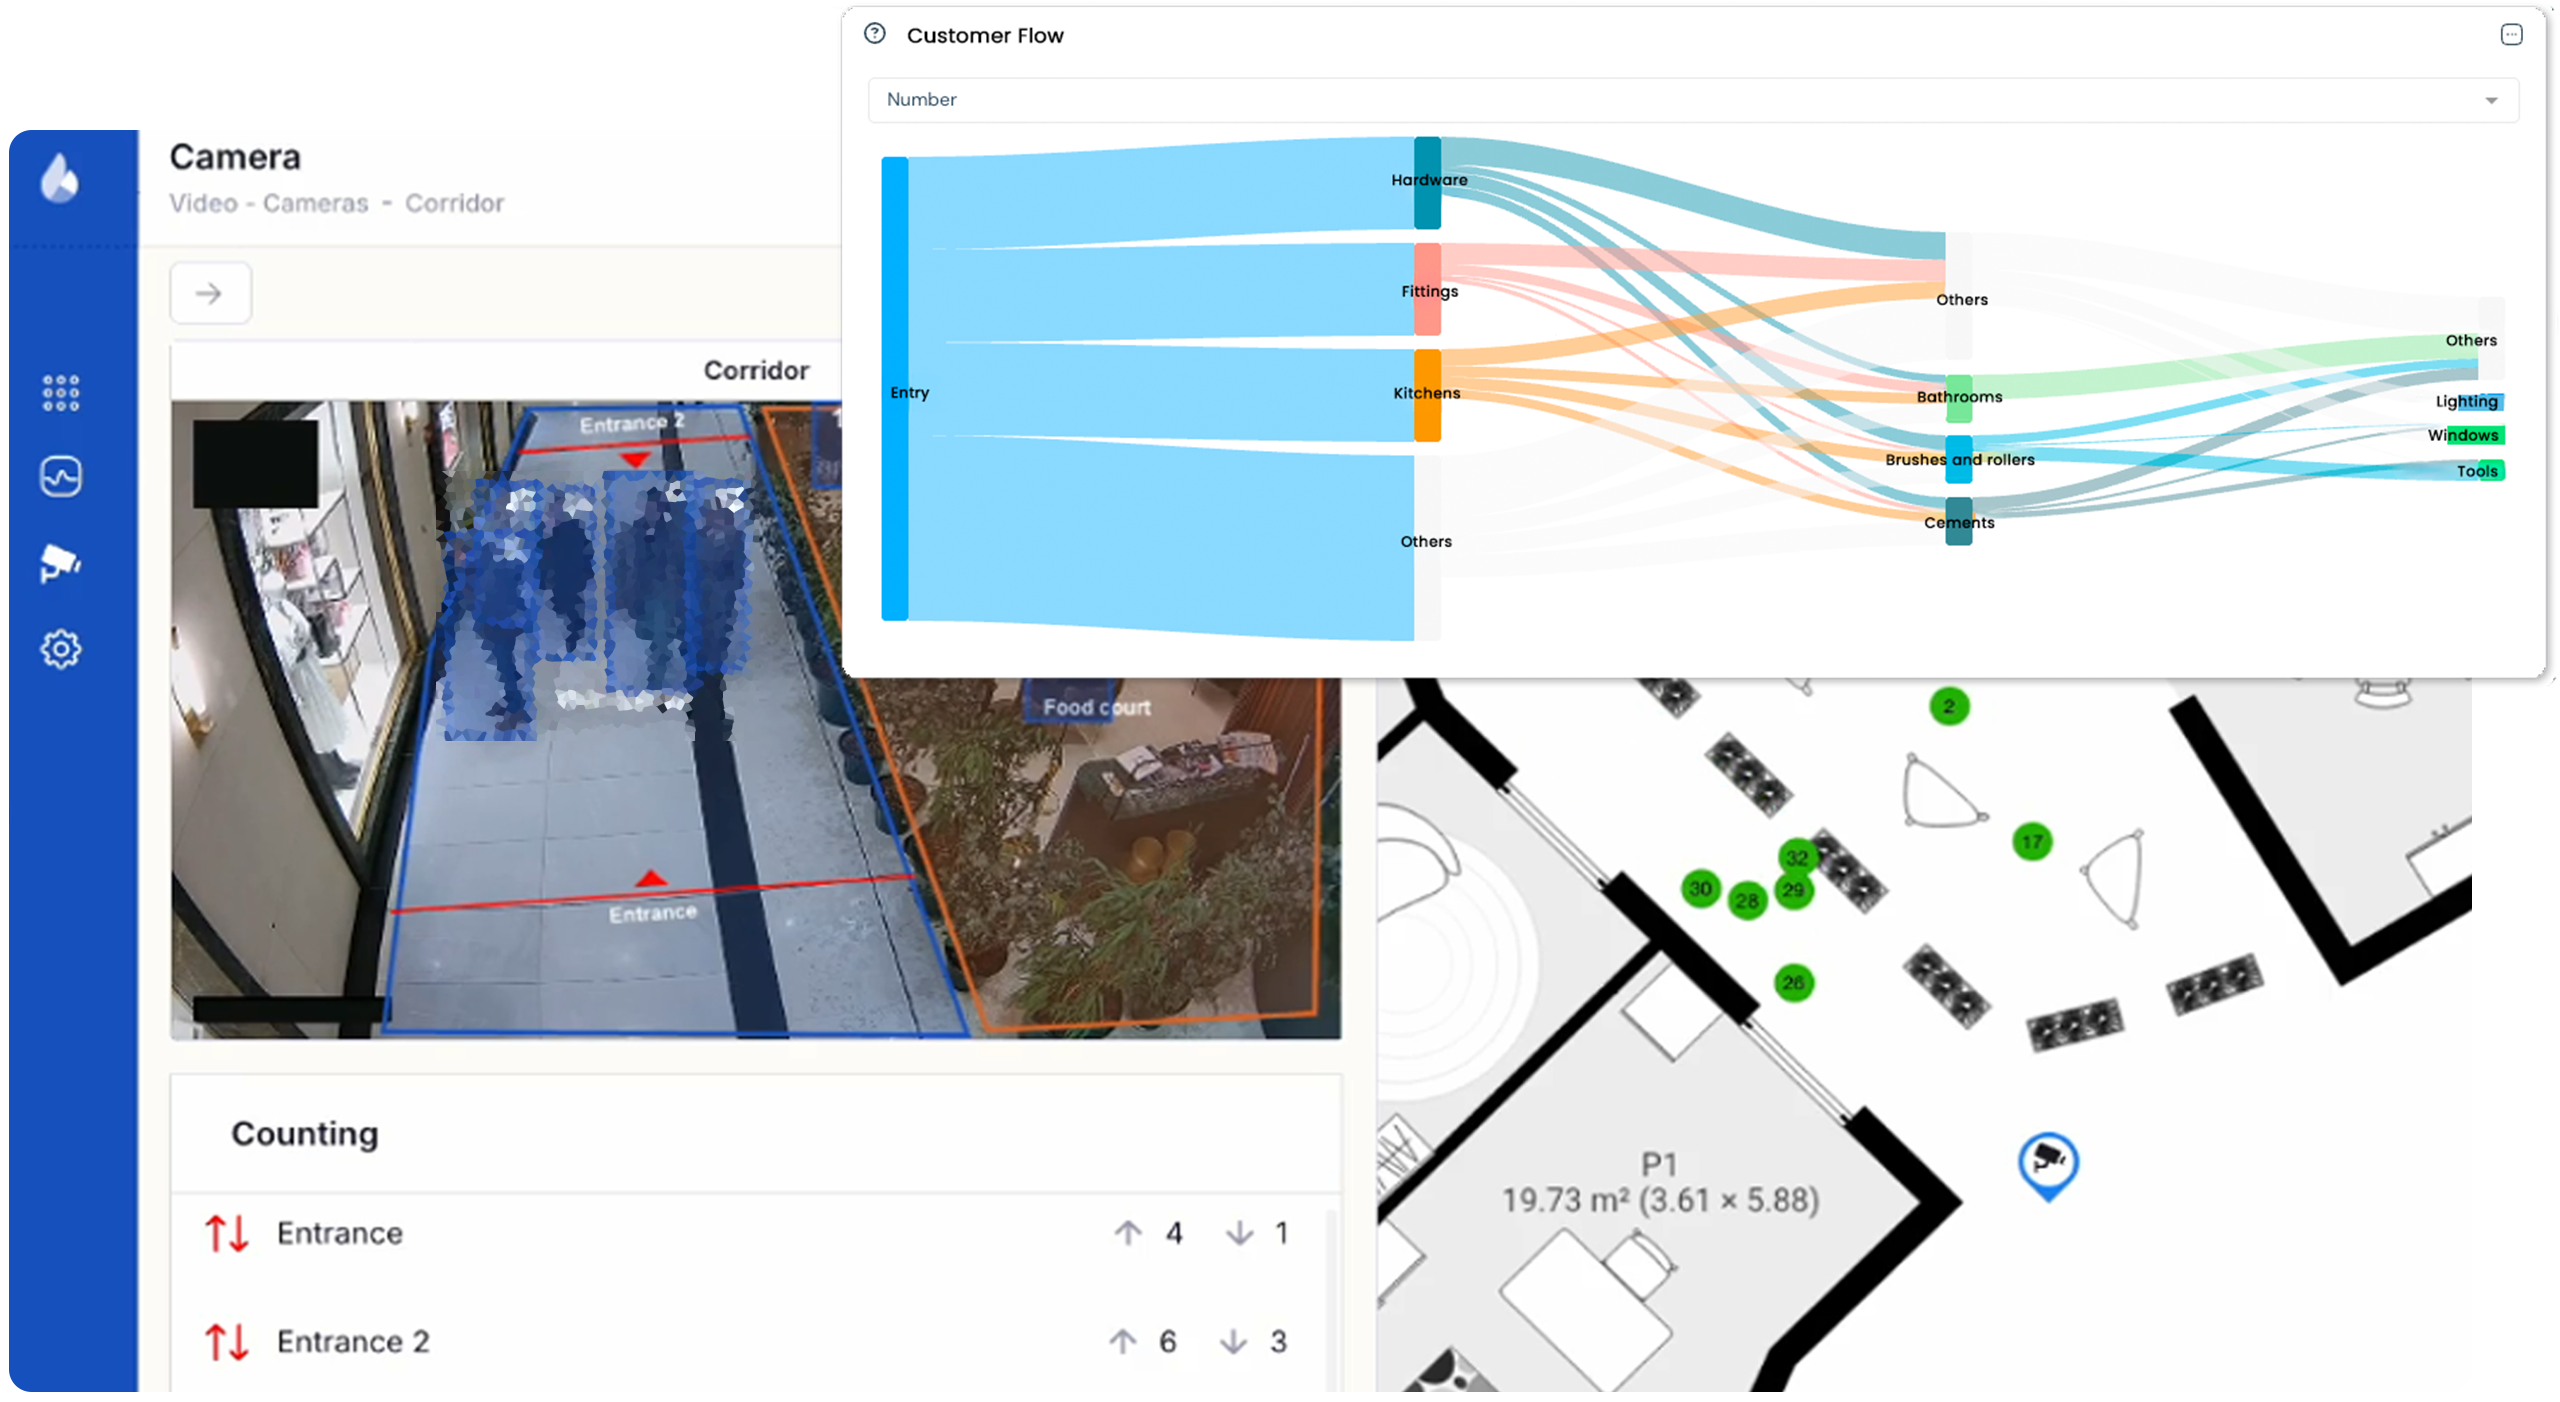Click the Video breadcrumb link
This screenshot has height=1402, width=2560.
[x=203, y=204]
